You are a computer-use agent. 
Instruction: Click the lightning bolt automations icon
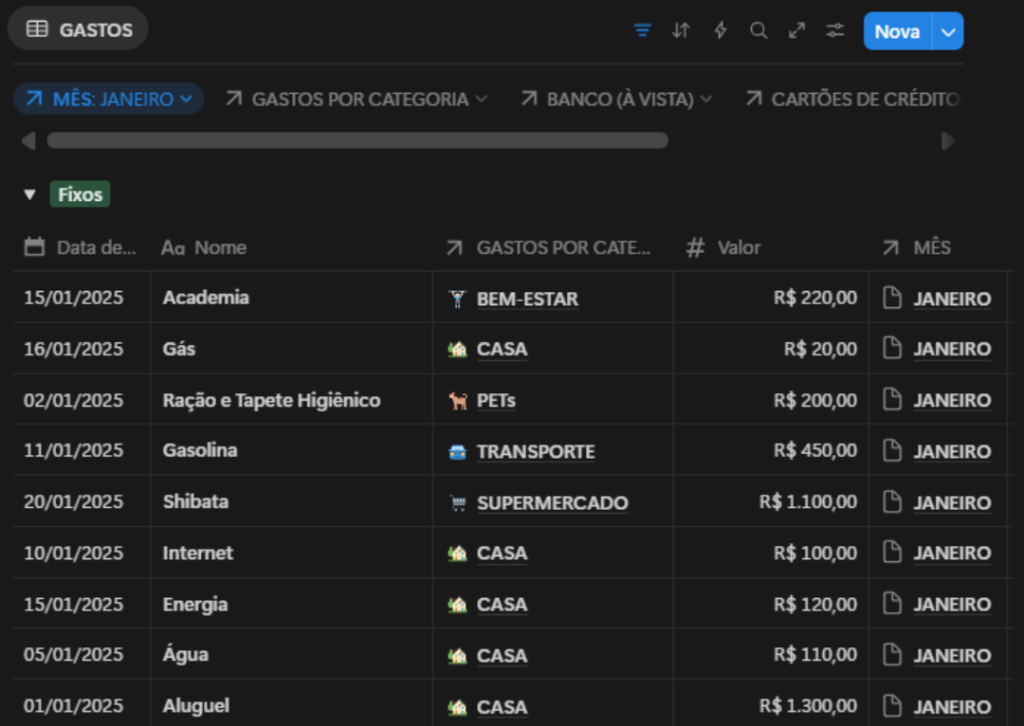point(720,31)
